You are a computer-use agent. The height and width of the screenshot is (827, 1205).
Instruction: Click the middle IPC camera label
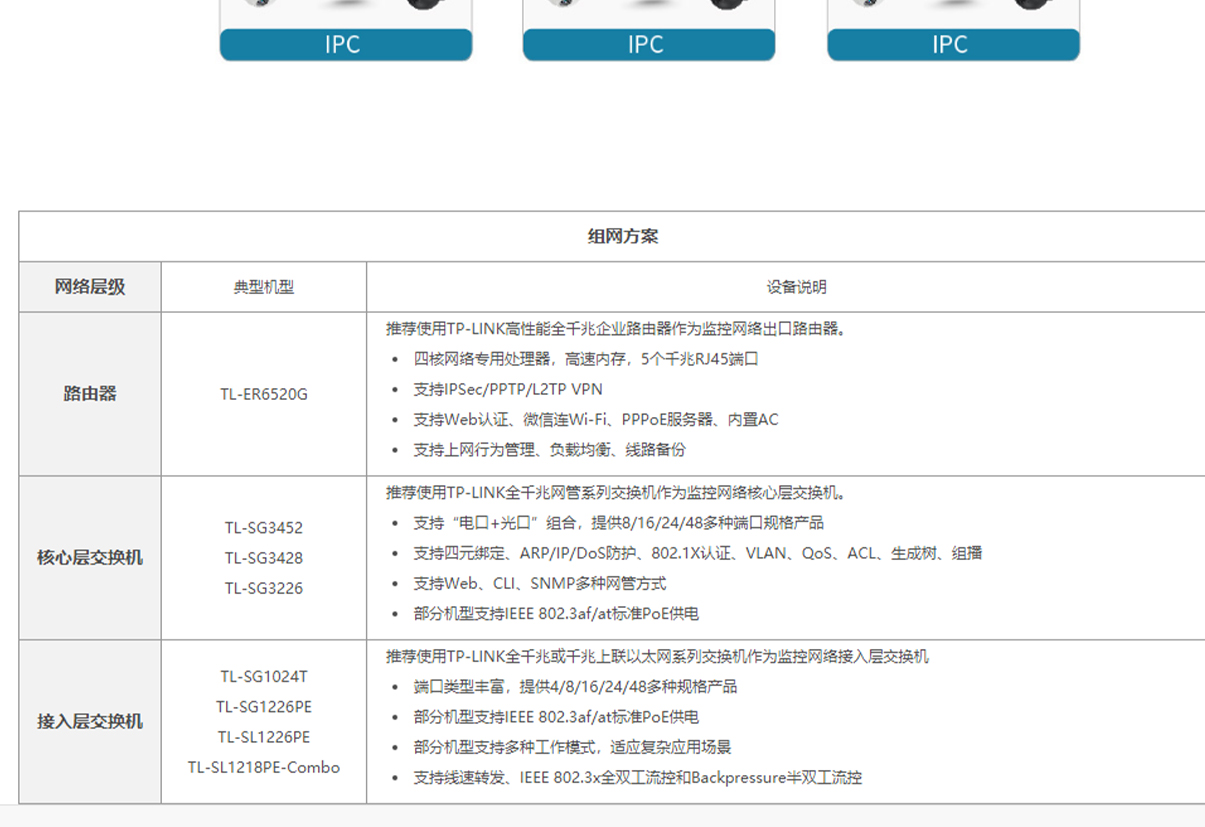pyautogui.click(x=648, y=45)
